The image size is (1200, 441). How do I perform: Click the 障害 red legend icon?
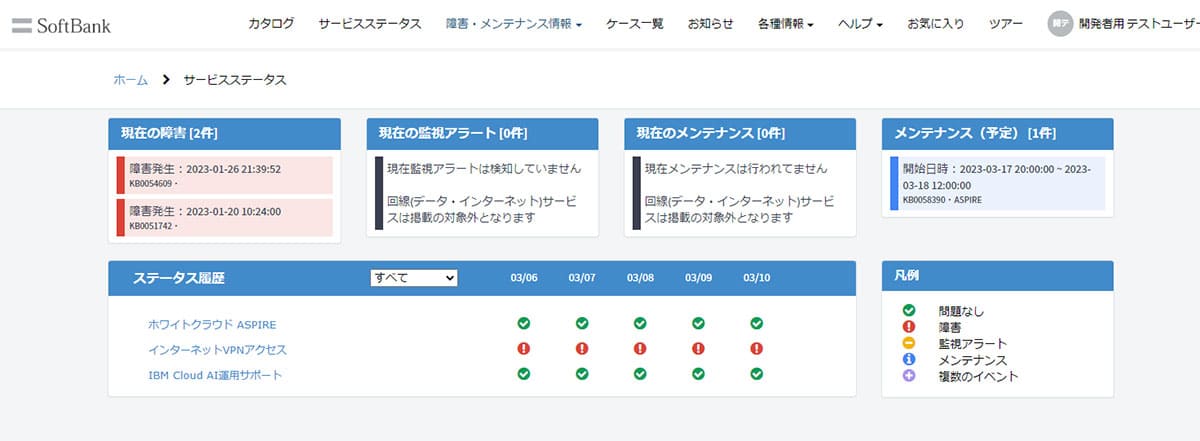point(909,327)
